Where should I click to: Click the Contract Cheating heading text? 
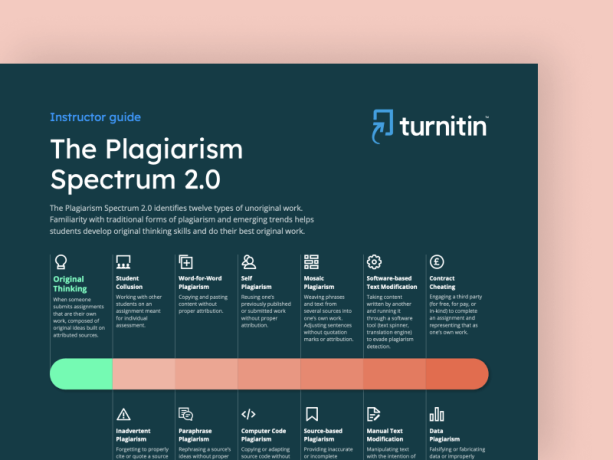[x=444, y=284]
